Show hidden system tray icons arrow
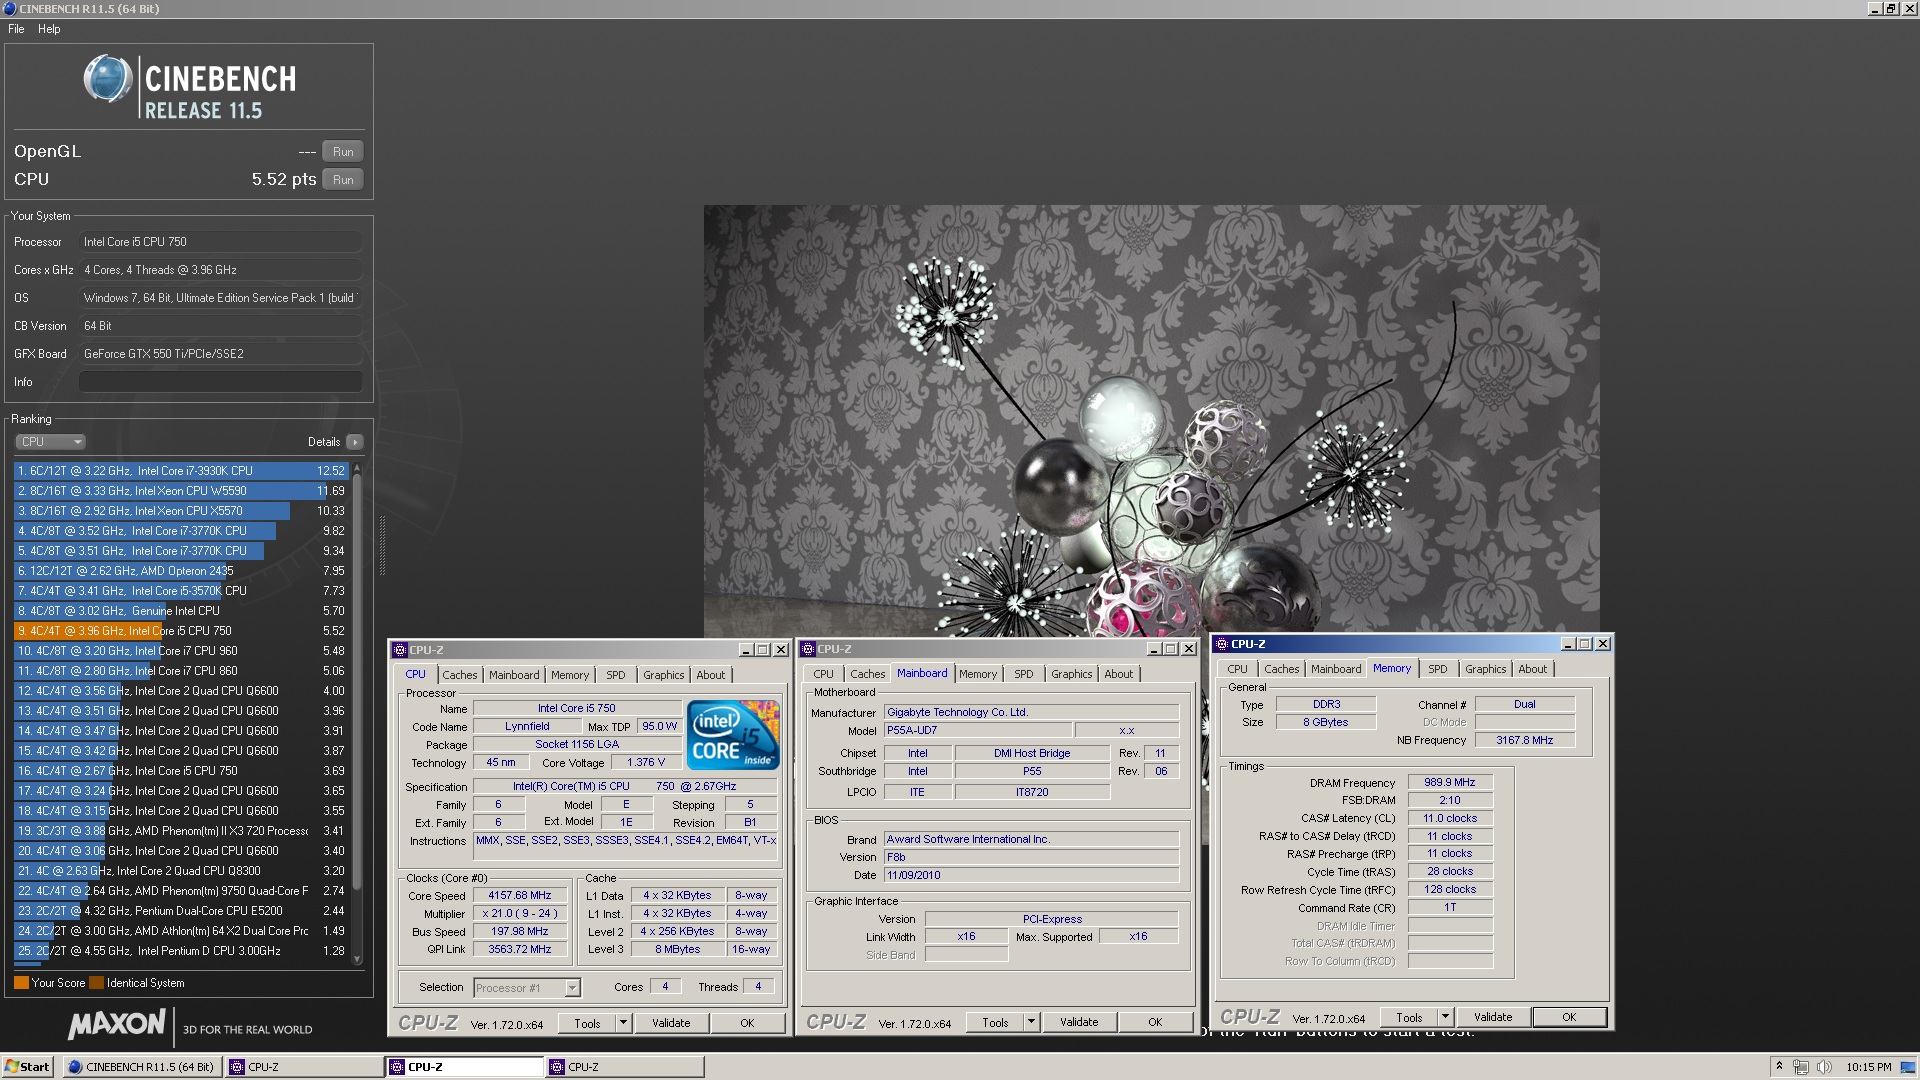1920x1080 pixels. pos(1779,1067)
